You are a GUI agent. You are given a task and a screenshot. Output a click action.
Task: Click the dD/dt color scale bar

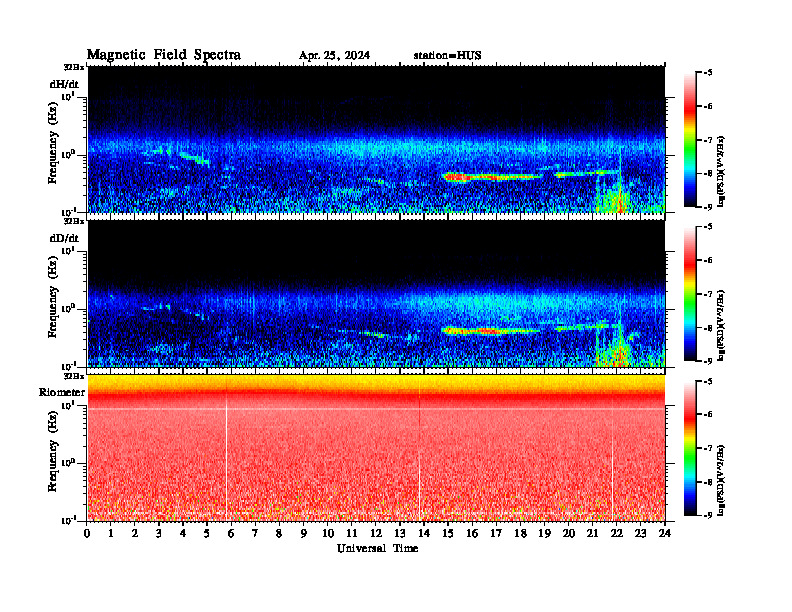[x=690, y=294]
